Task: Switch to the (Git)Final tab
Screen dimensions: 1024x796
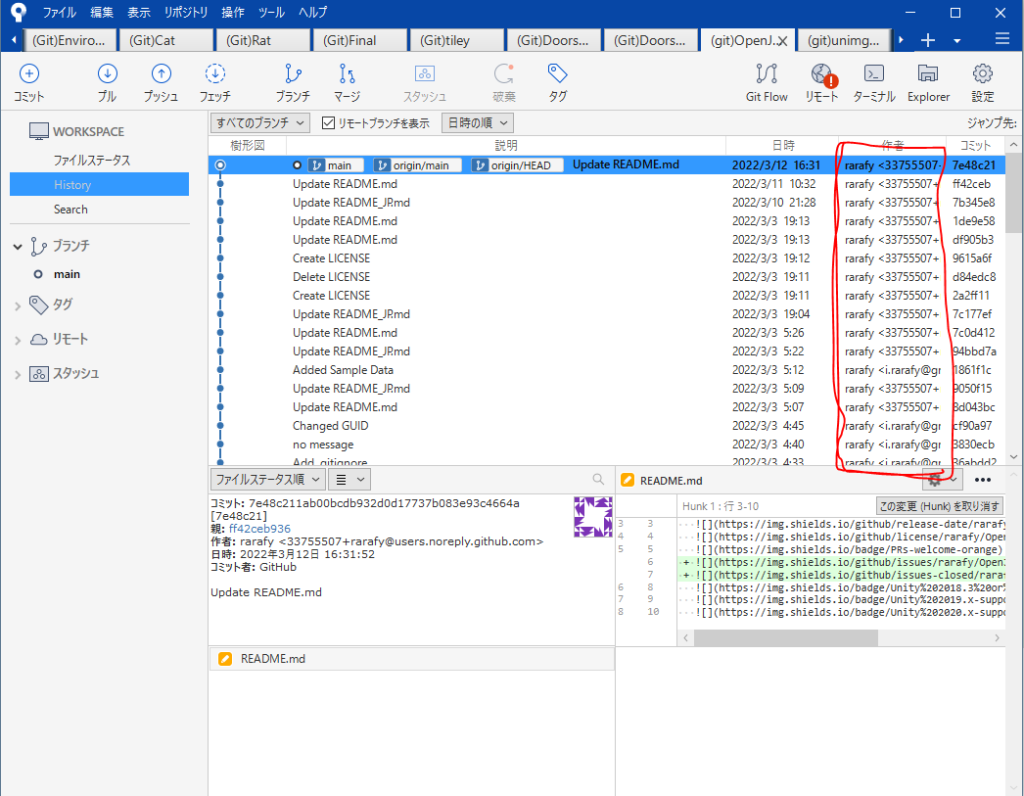Action: click(x=359, y=40)
